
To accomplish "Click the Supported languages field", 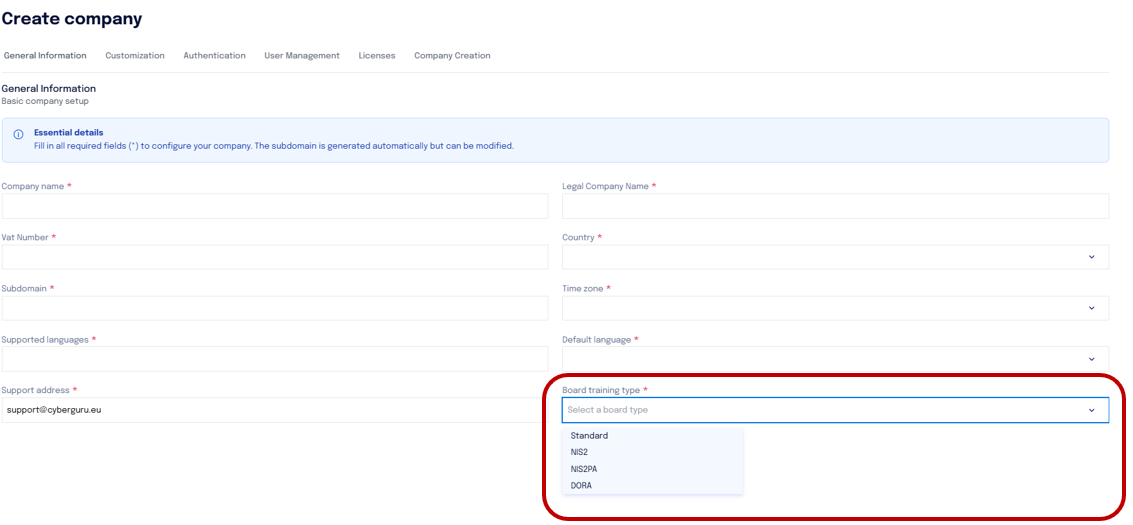I will pos(275,359).
